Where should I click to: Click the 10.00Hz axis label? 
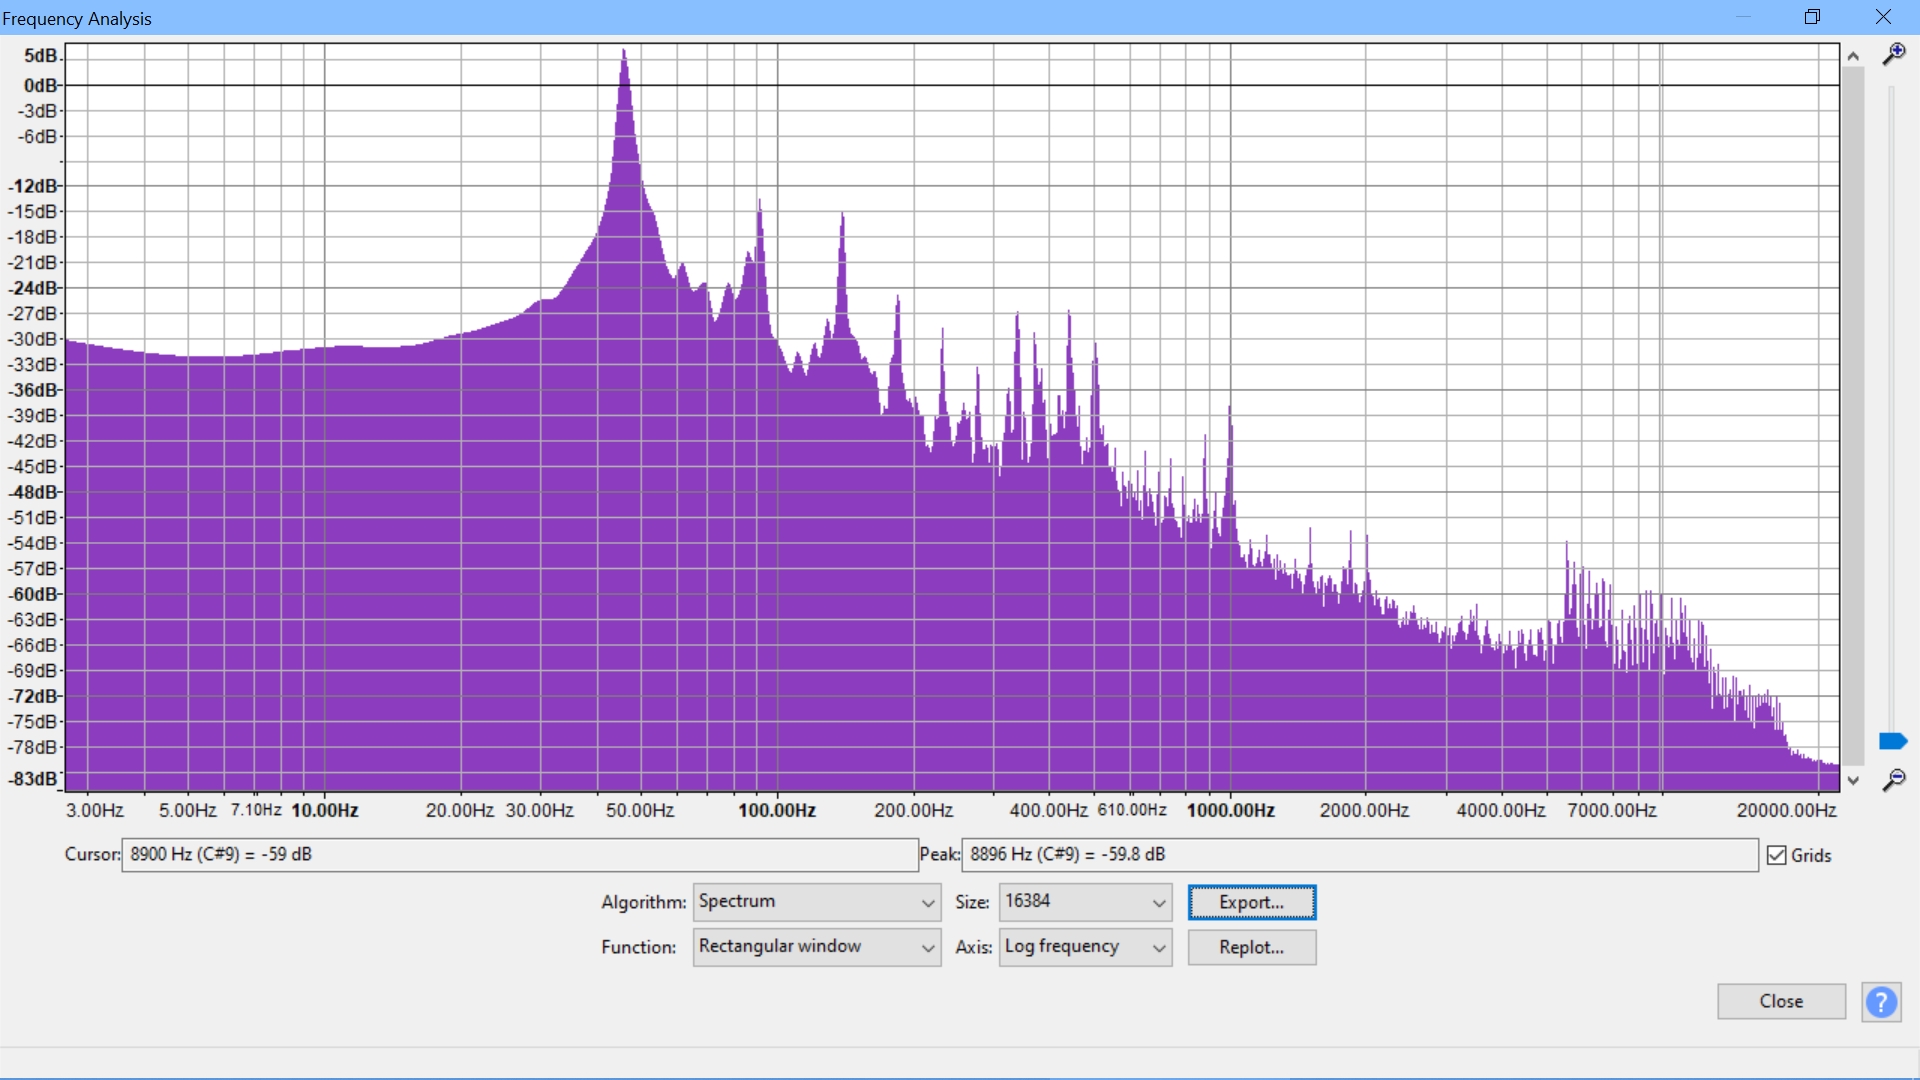325,810
